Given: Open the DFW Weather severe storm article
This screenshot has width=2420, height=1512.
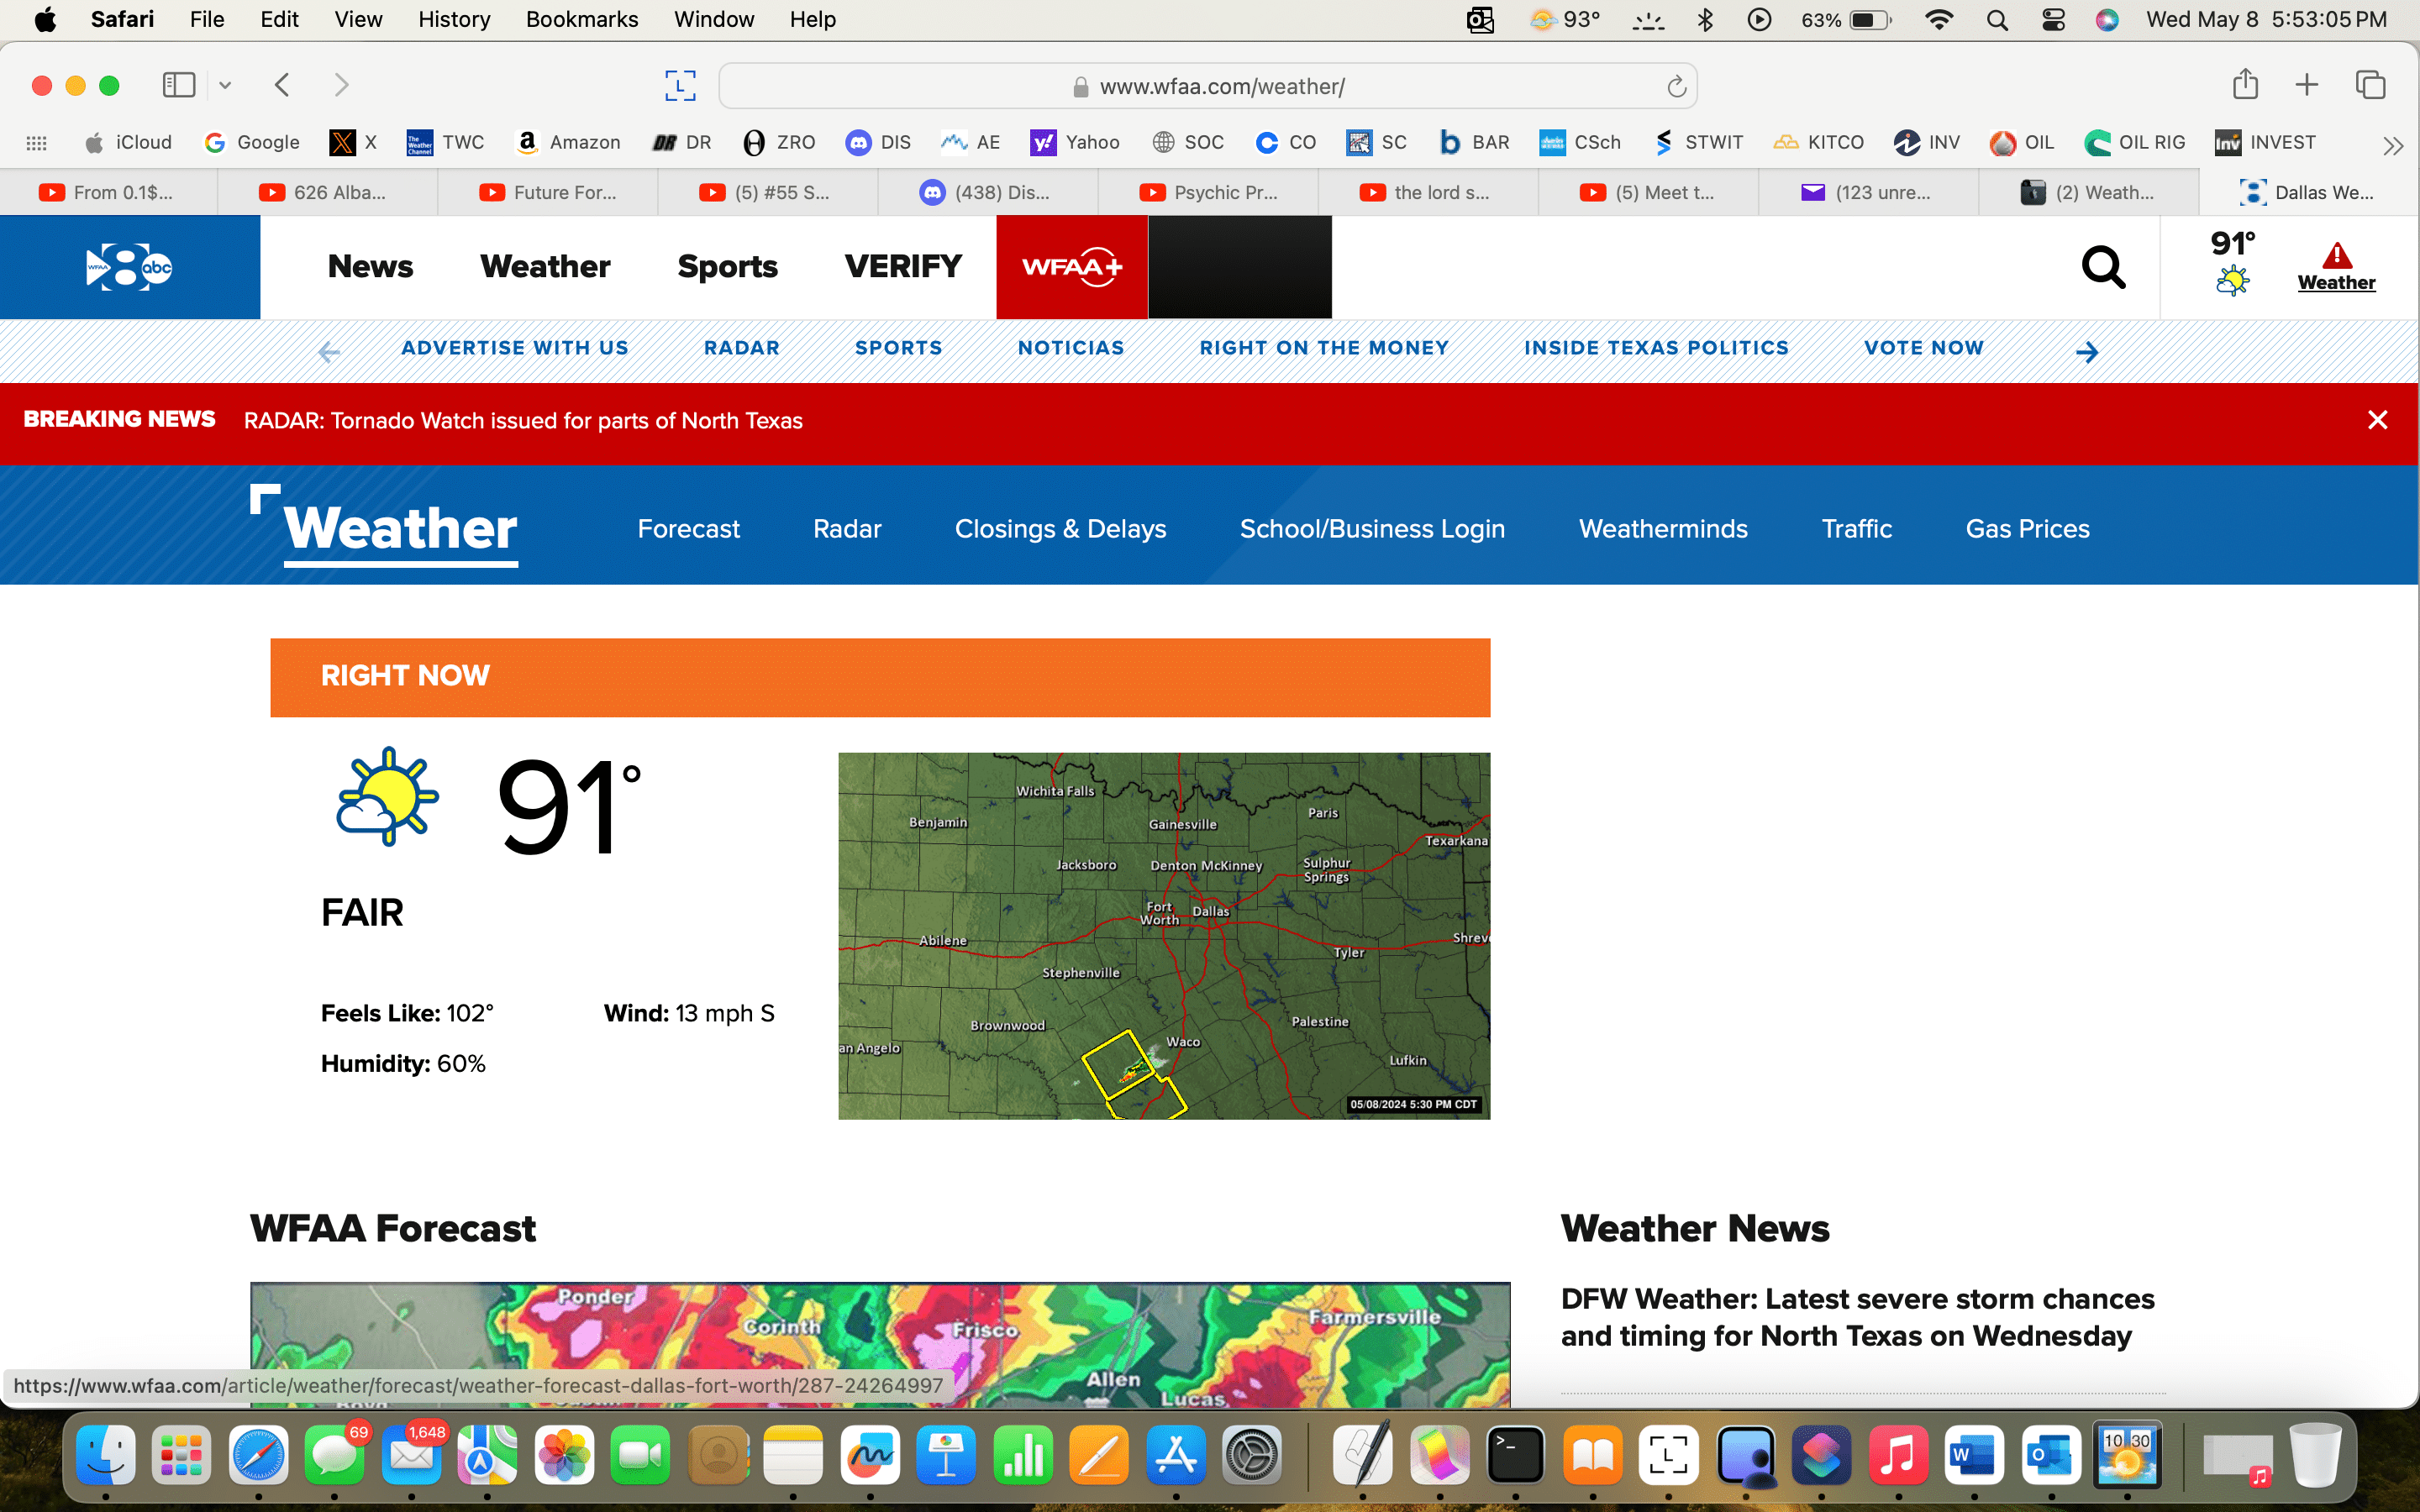Looking at the screenshot, I should [1857, 1317].
